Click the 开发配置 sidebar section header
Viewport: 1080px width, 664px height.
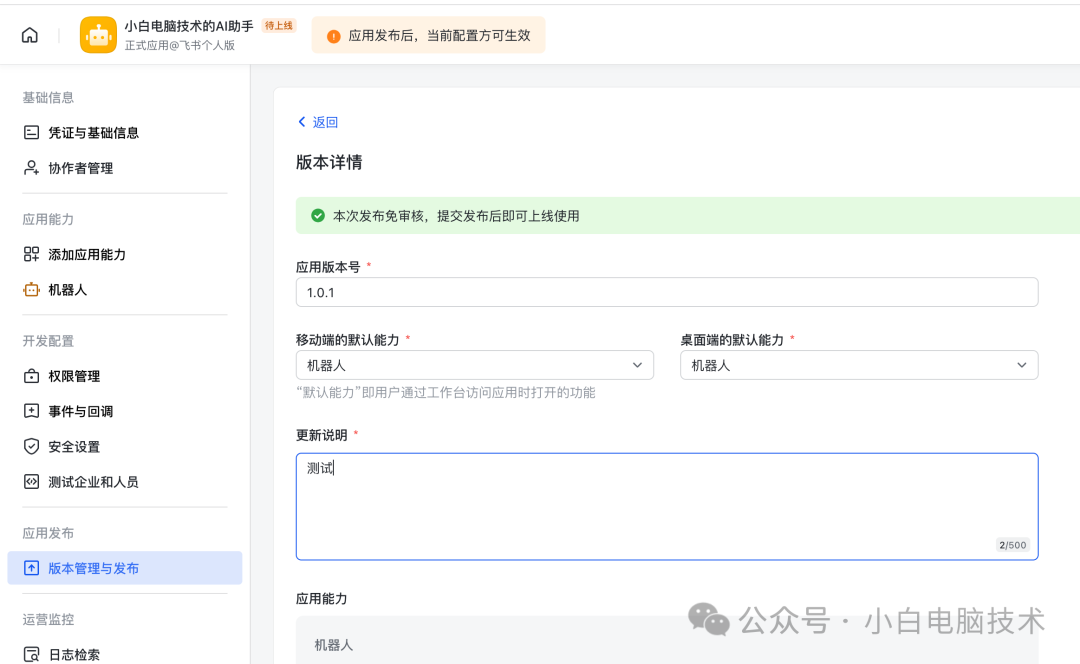48,341
